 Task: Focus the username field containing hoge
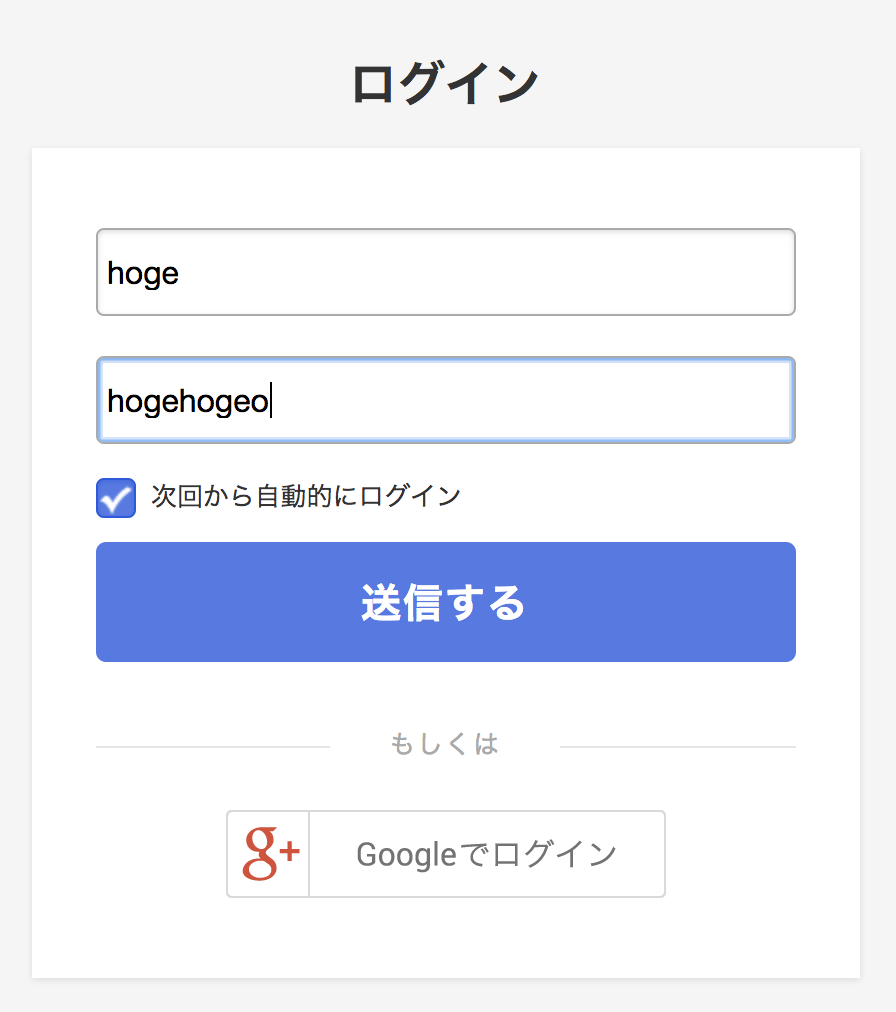[445, 272]
